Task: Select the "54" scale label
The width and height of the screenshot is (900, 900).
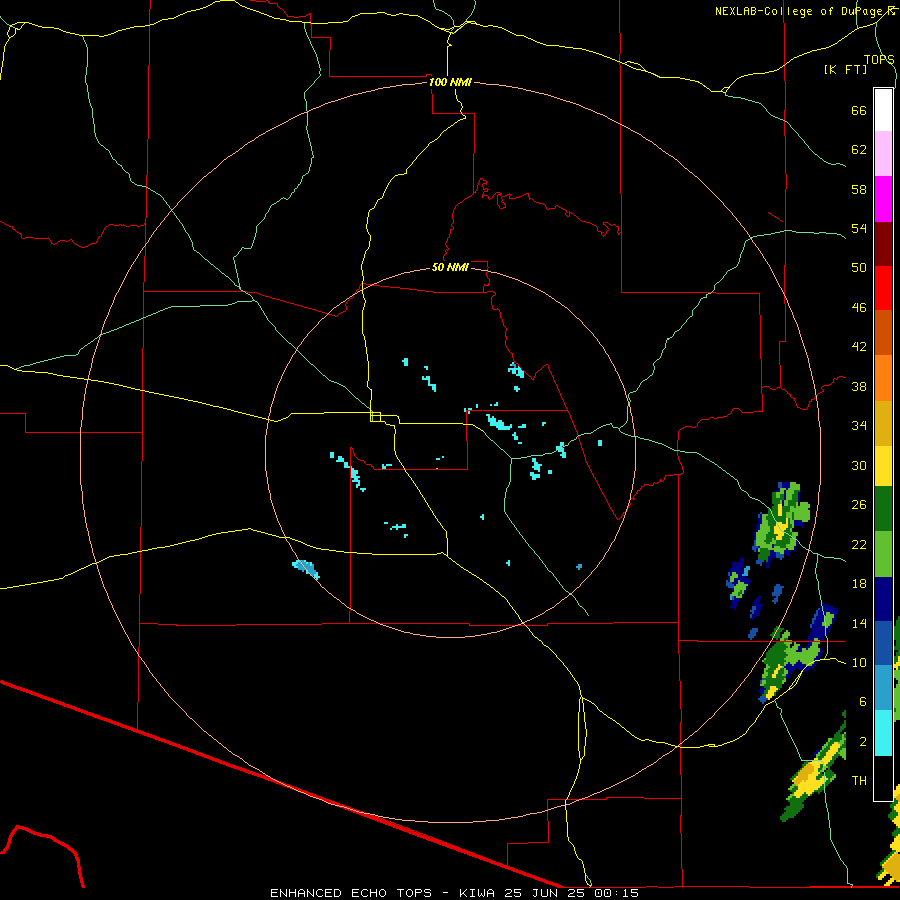Action: pos(859,228)
